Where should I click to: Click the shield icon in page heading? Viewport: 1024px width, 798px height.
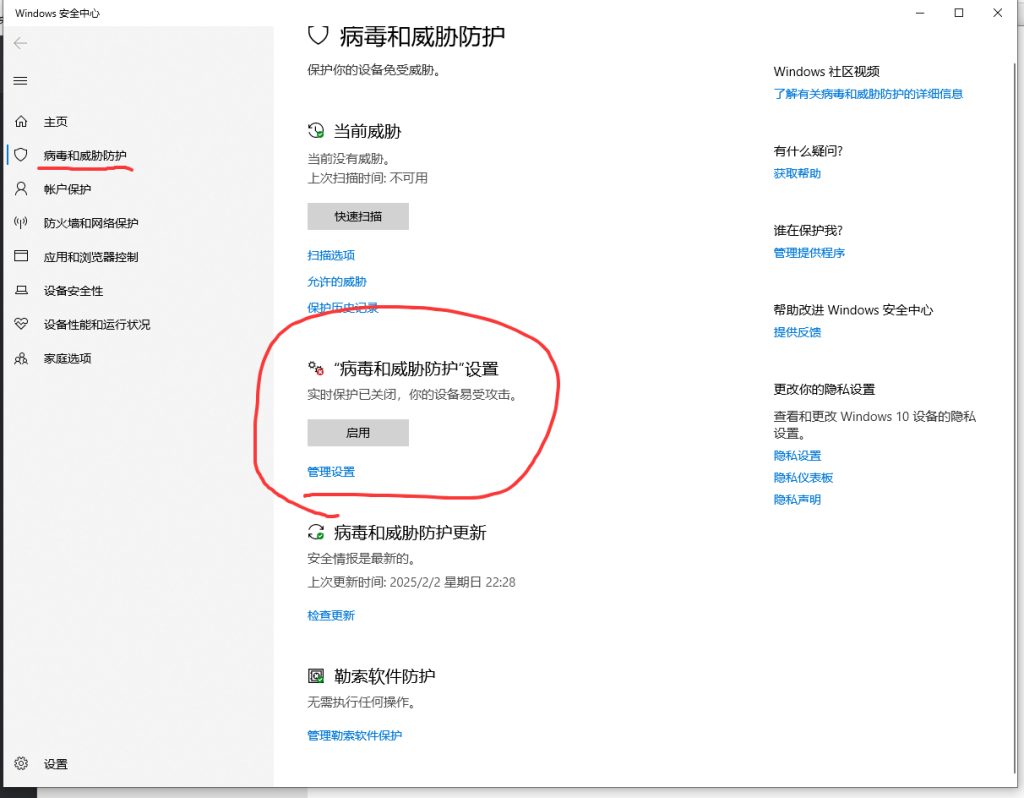(x=318, y=35)
